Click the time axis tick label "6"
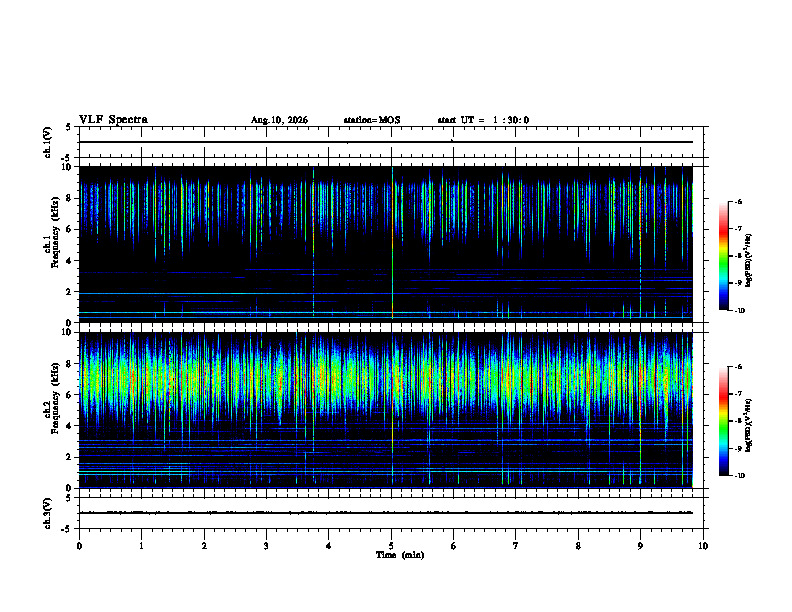792x612 pixels. pos(454,546)
